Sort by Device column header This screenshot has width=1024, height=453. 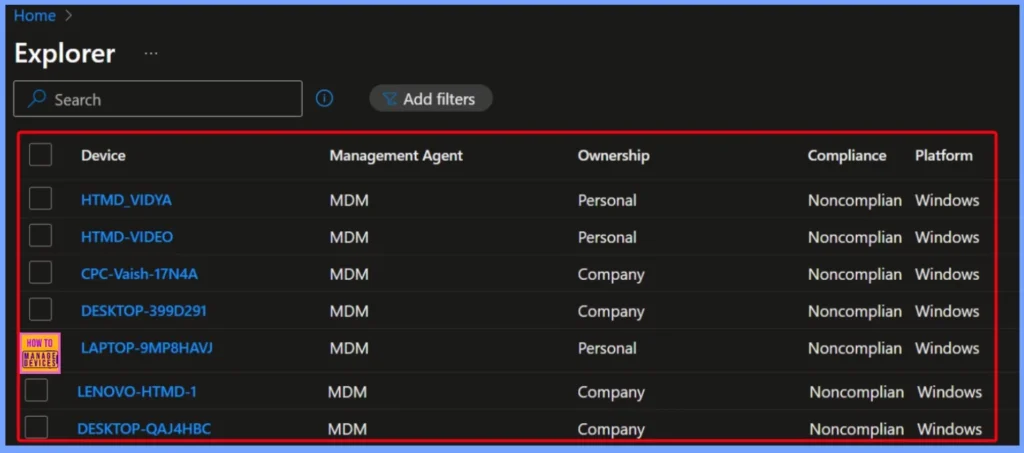coord(103,155)
